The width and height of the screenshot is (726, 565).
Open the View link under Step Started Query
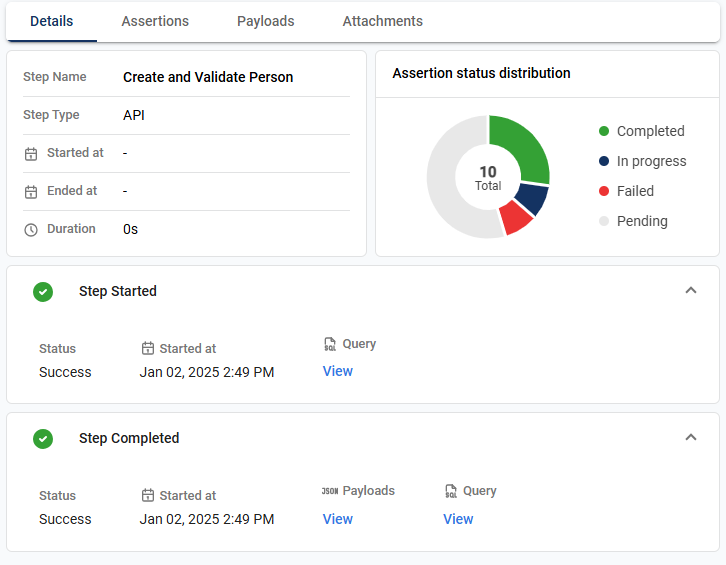pos(338,371)
